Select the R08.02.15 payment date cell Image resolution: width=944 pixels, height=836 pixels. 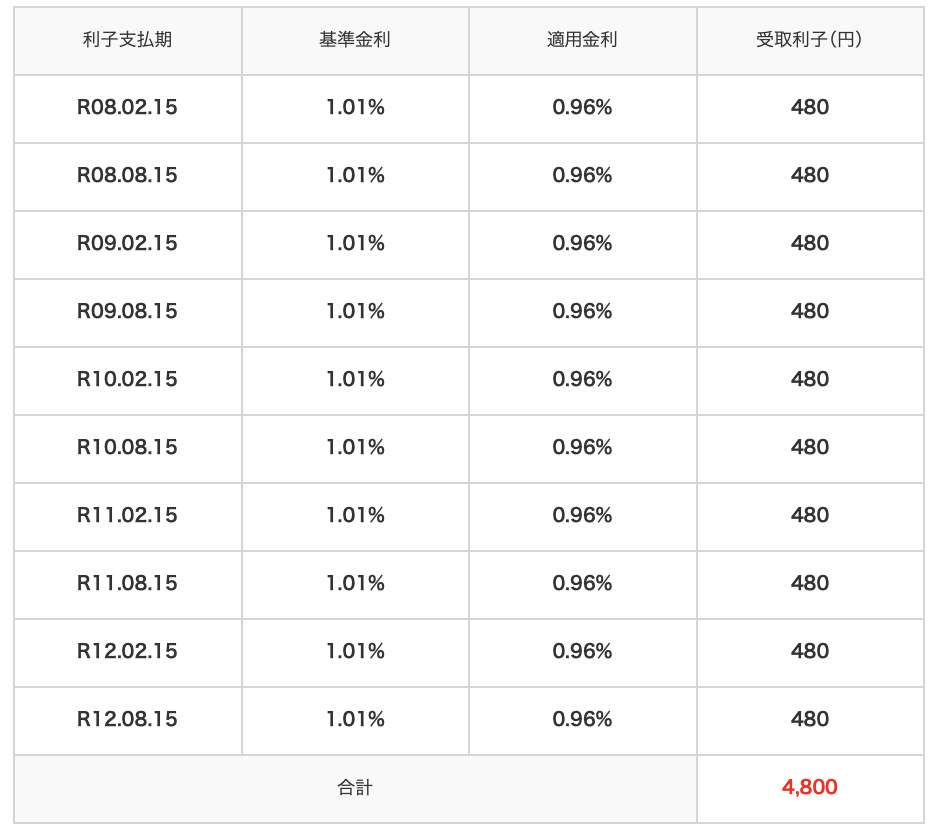pyautogui.click(x=127, y=107)
